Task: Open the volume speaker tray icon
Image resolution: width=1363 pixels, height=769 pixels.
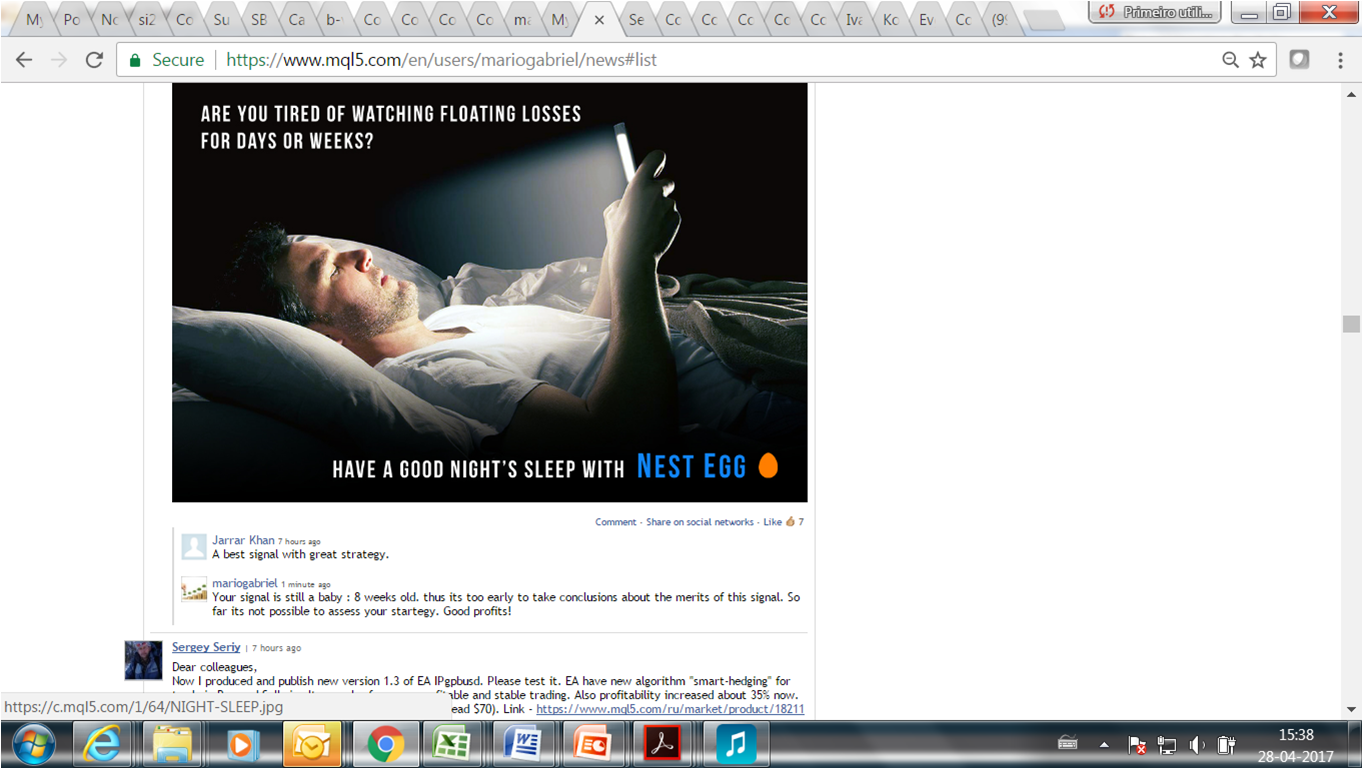Action: tap(1197, 745)
